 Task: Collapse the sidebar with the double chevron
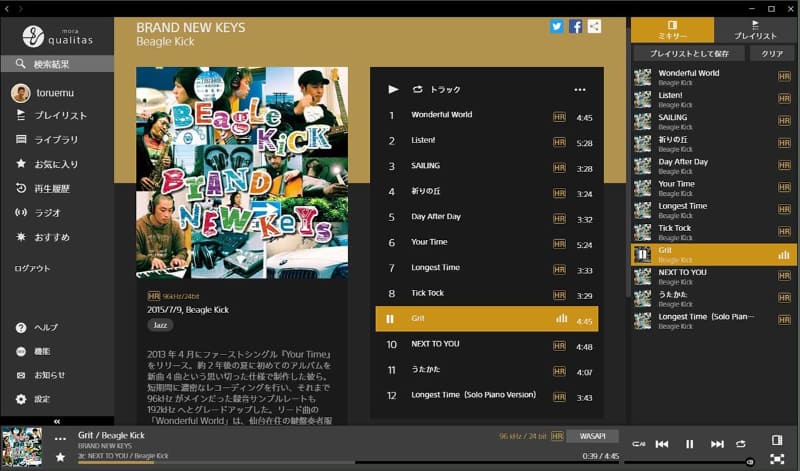(57, 421)
